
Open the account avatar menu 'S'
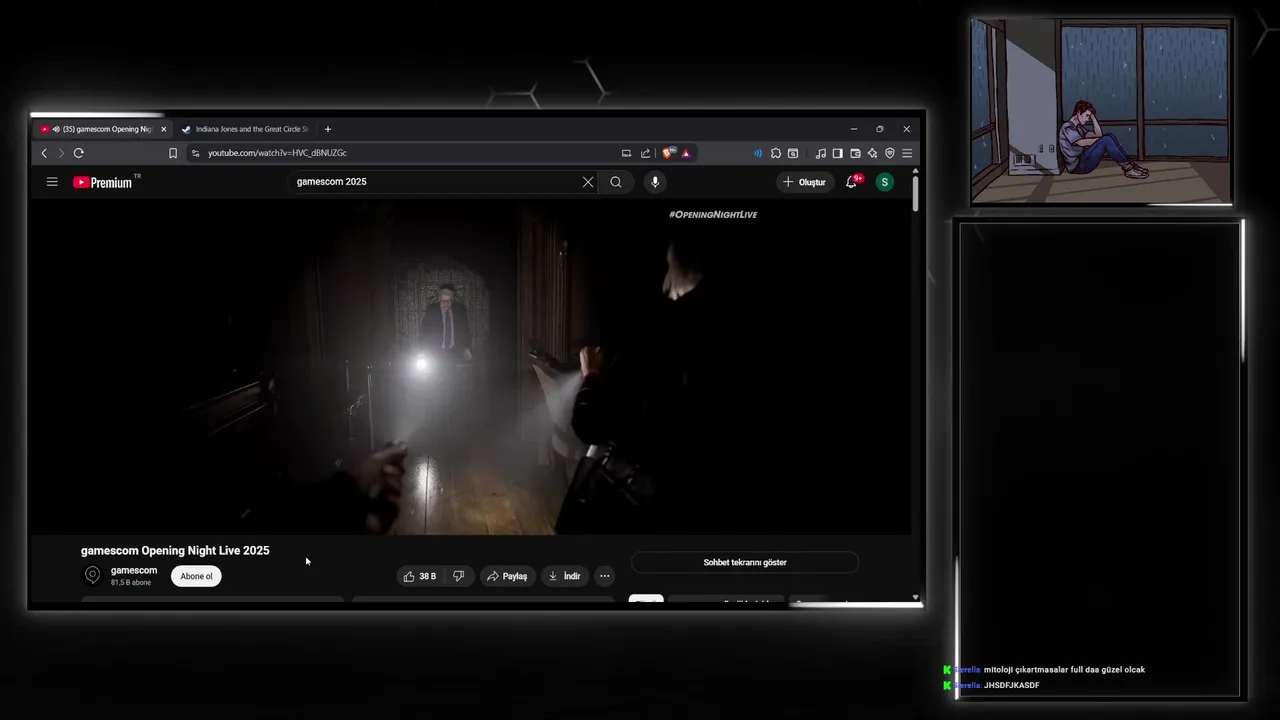click(x=884, y=182)
